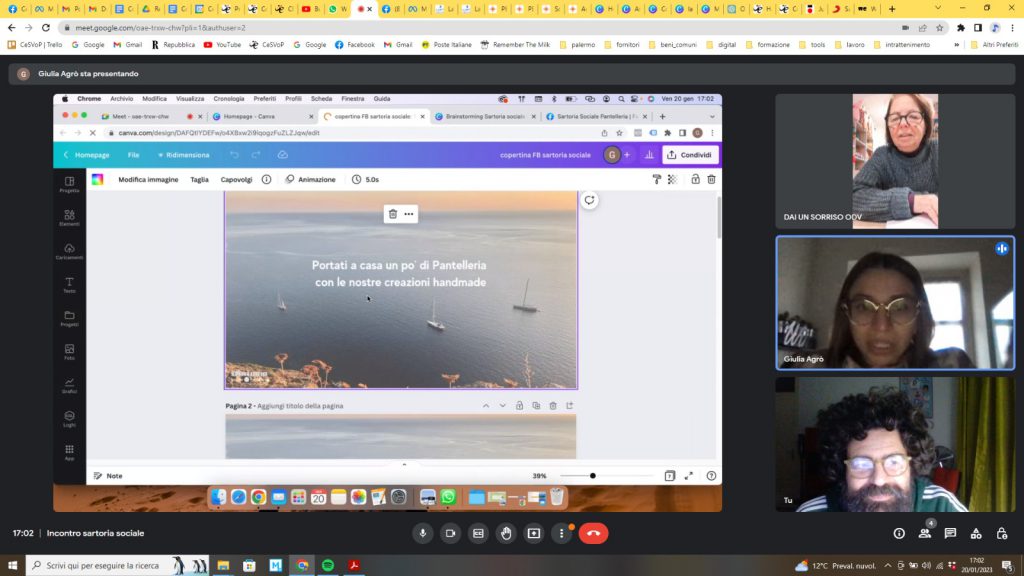Open the Ridimensiona dropdown in Canva
This screenshot has width=1024, height=576.
click(184, 155)
